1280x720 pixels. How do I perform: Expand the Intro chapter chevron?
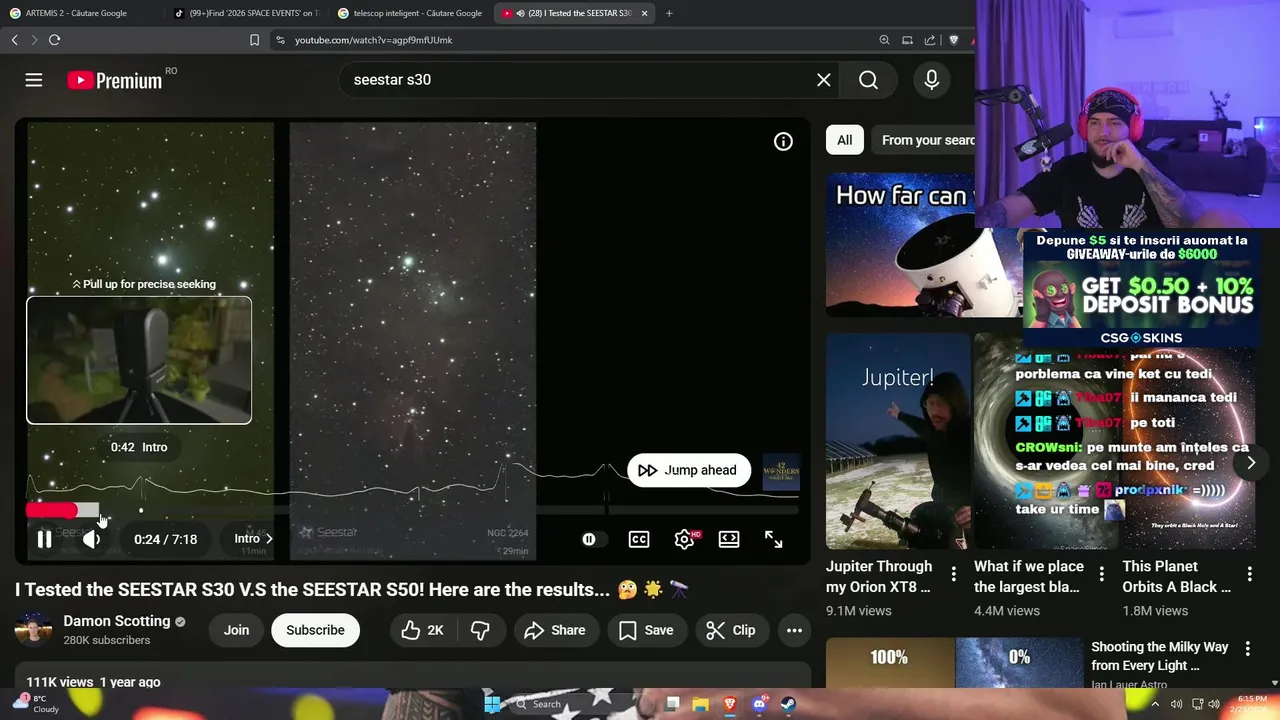coord(268,539)
